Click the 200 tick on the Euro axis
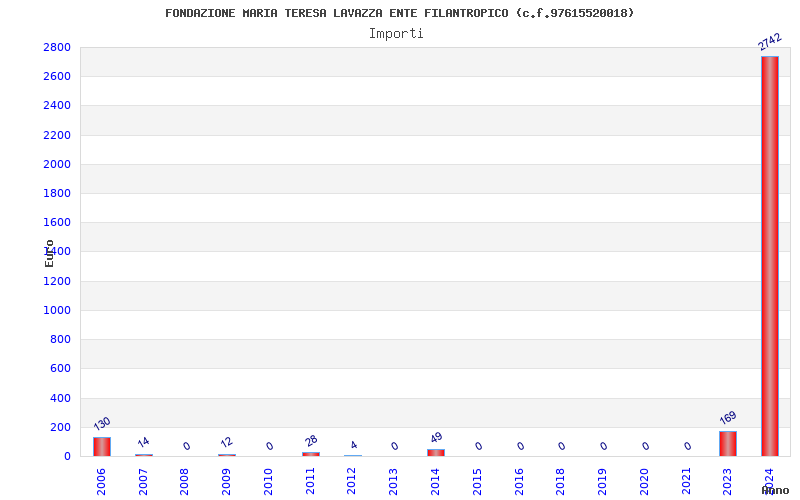The height and width of the screenshot is (500, 800). click(x=61, y=427)
